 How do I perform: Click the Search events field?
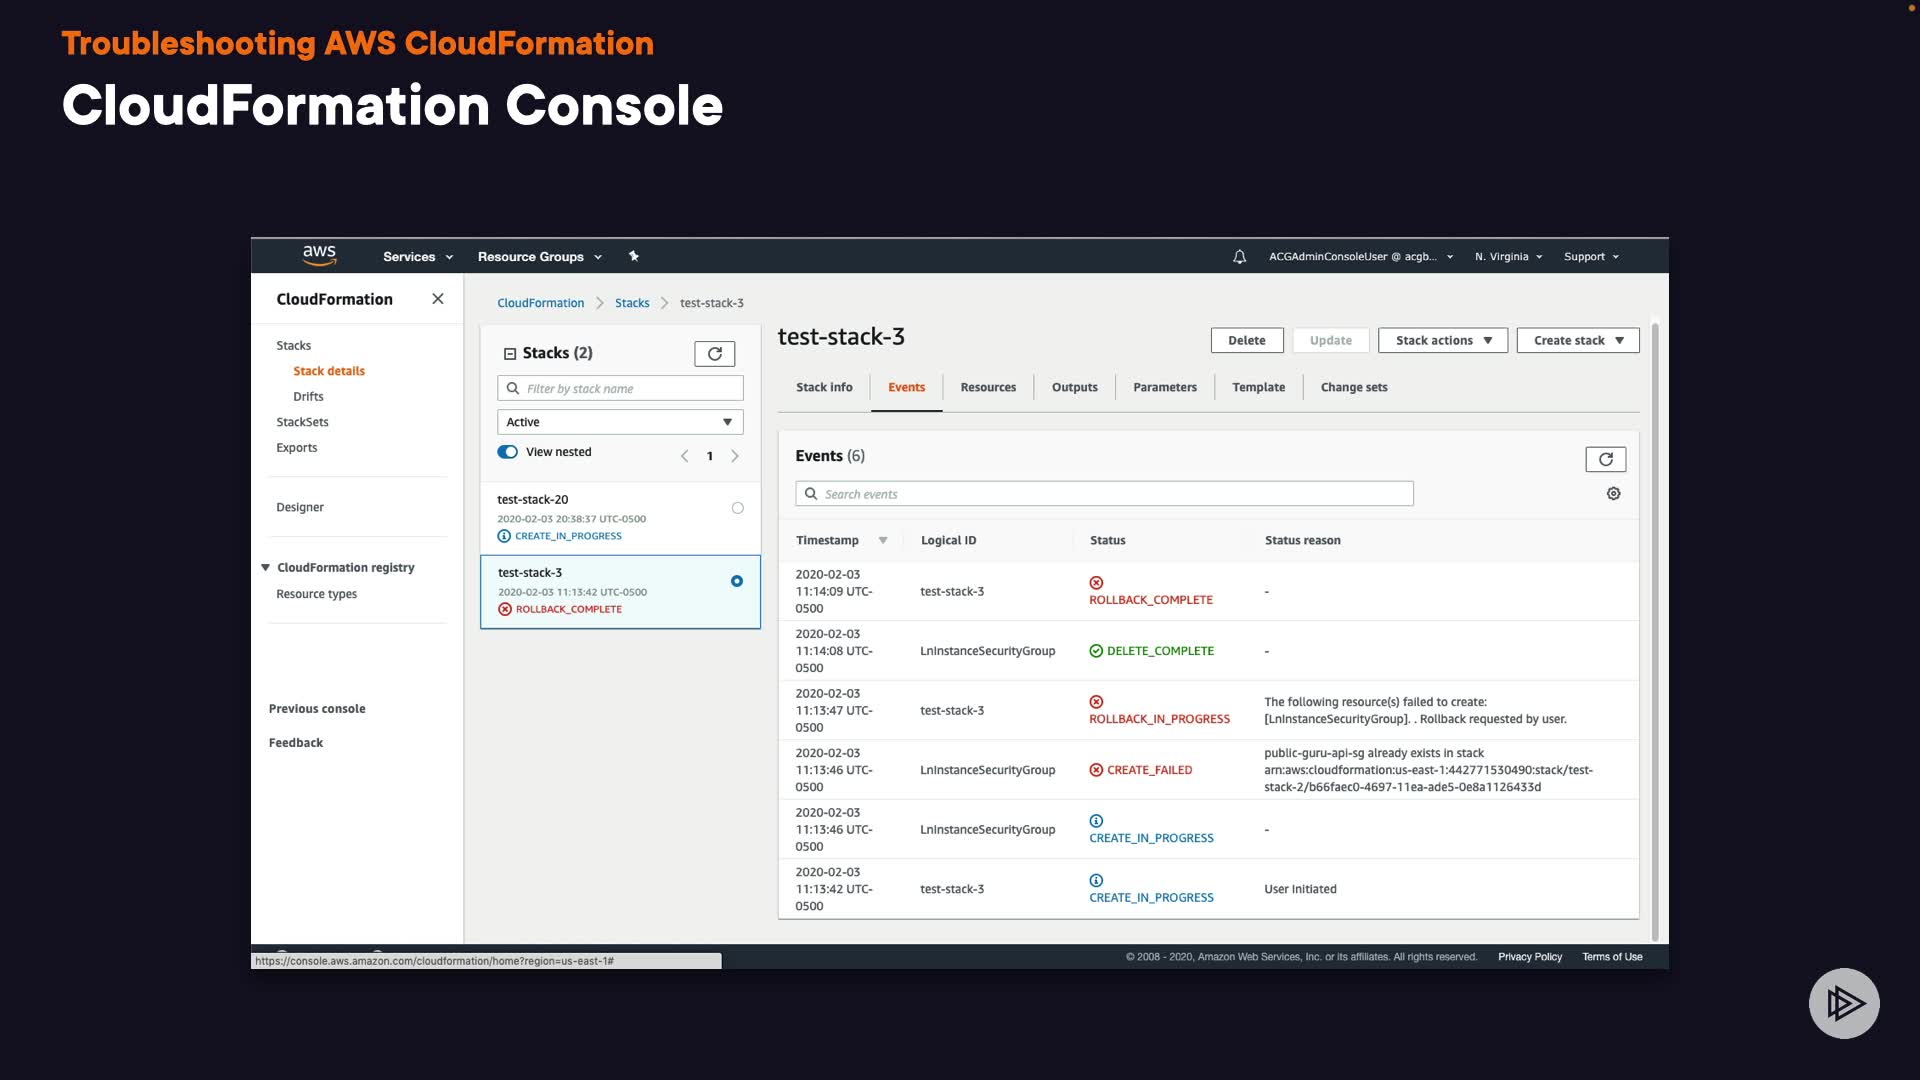1104,494
